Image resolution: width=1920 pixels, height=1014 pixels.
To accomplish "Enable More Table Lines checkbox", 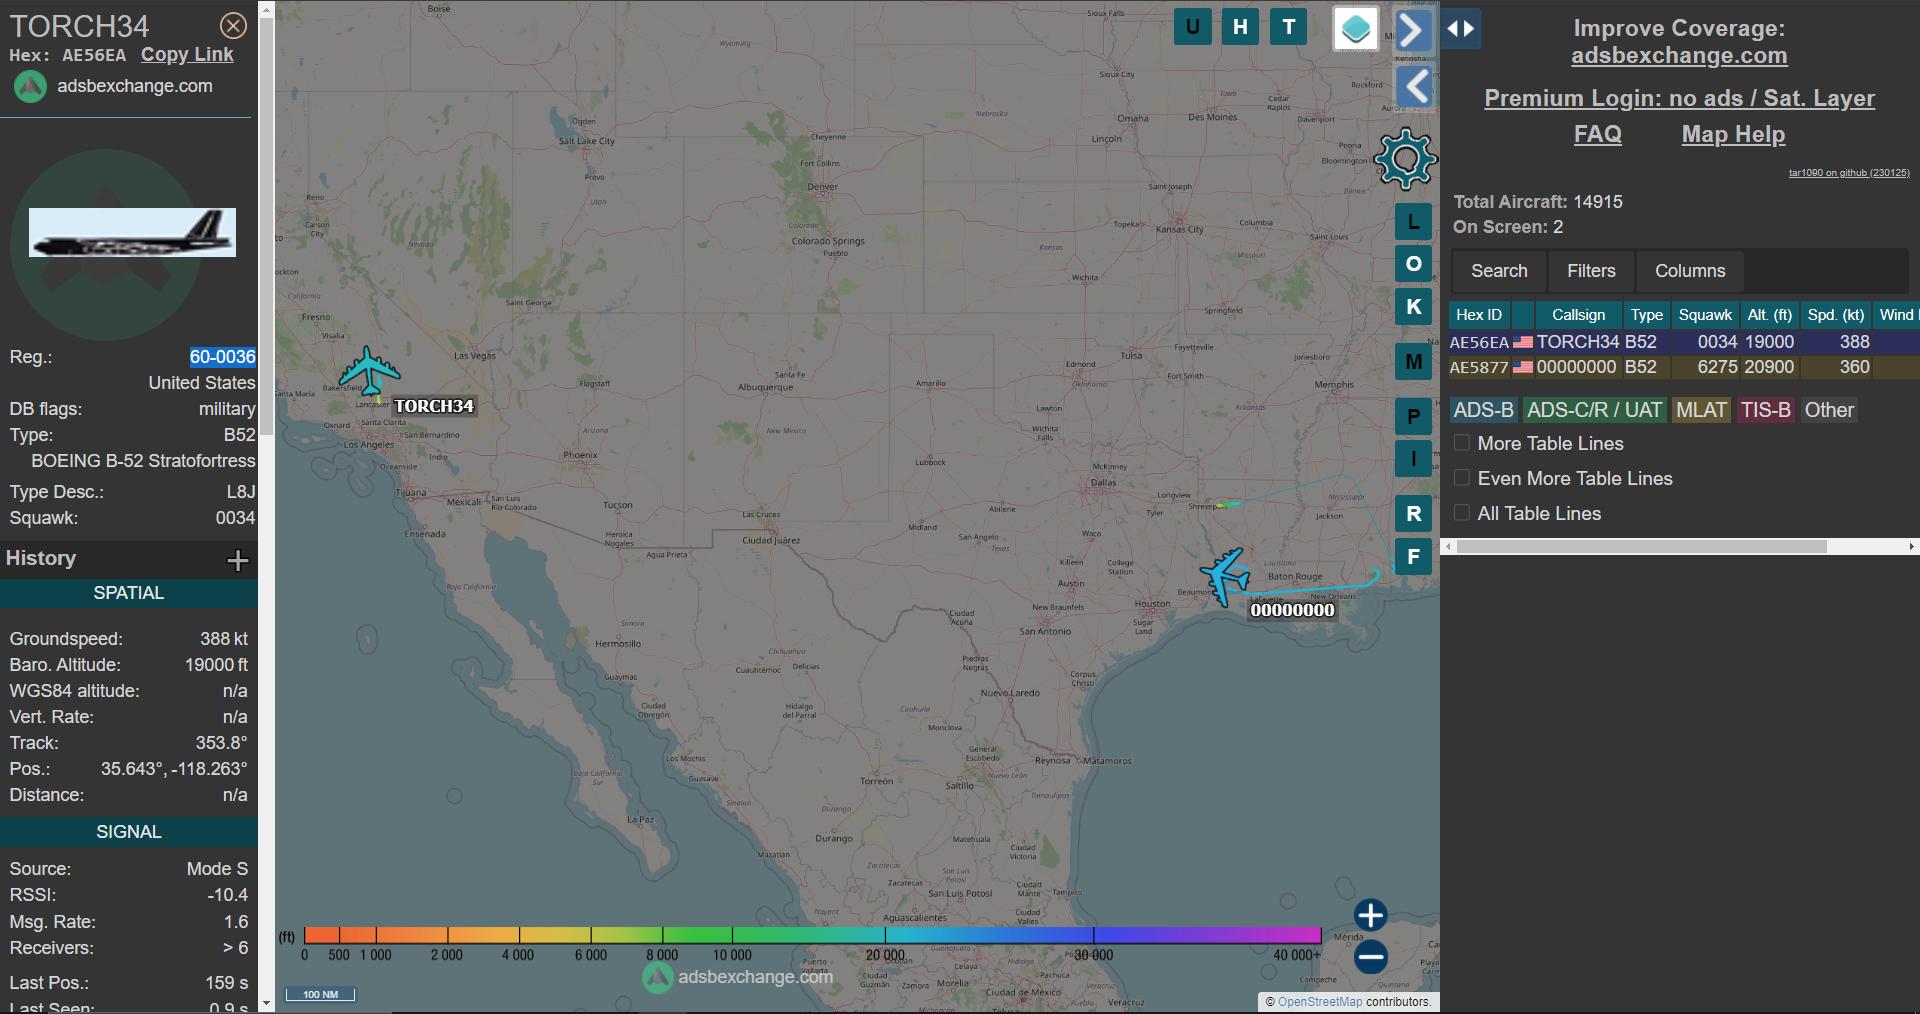I will point(1462,443).
